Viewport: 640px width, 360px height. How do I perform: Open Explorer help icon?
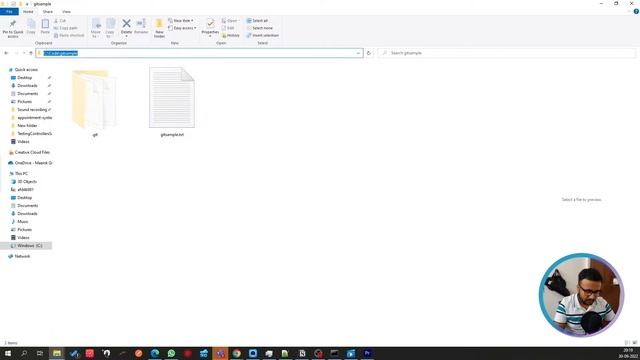pyautogui.click(x=636, y=11)
